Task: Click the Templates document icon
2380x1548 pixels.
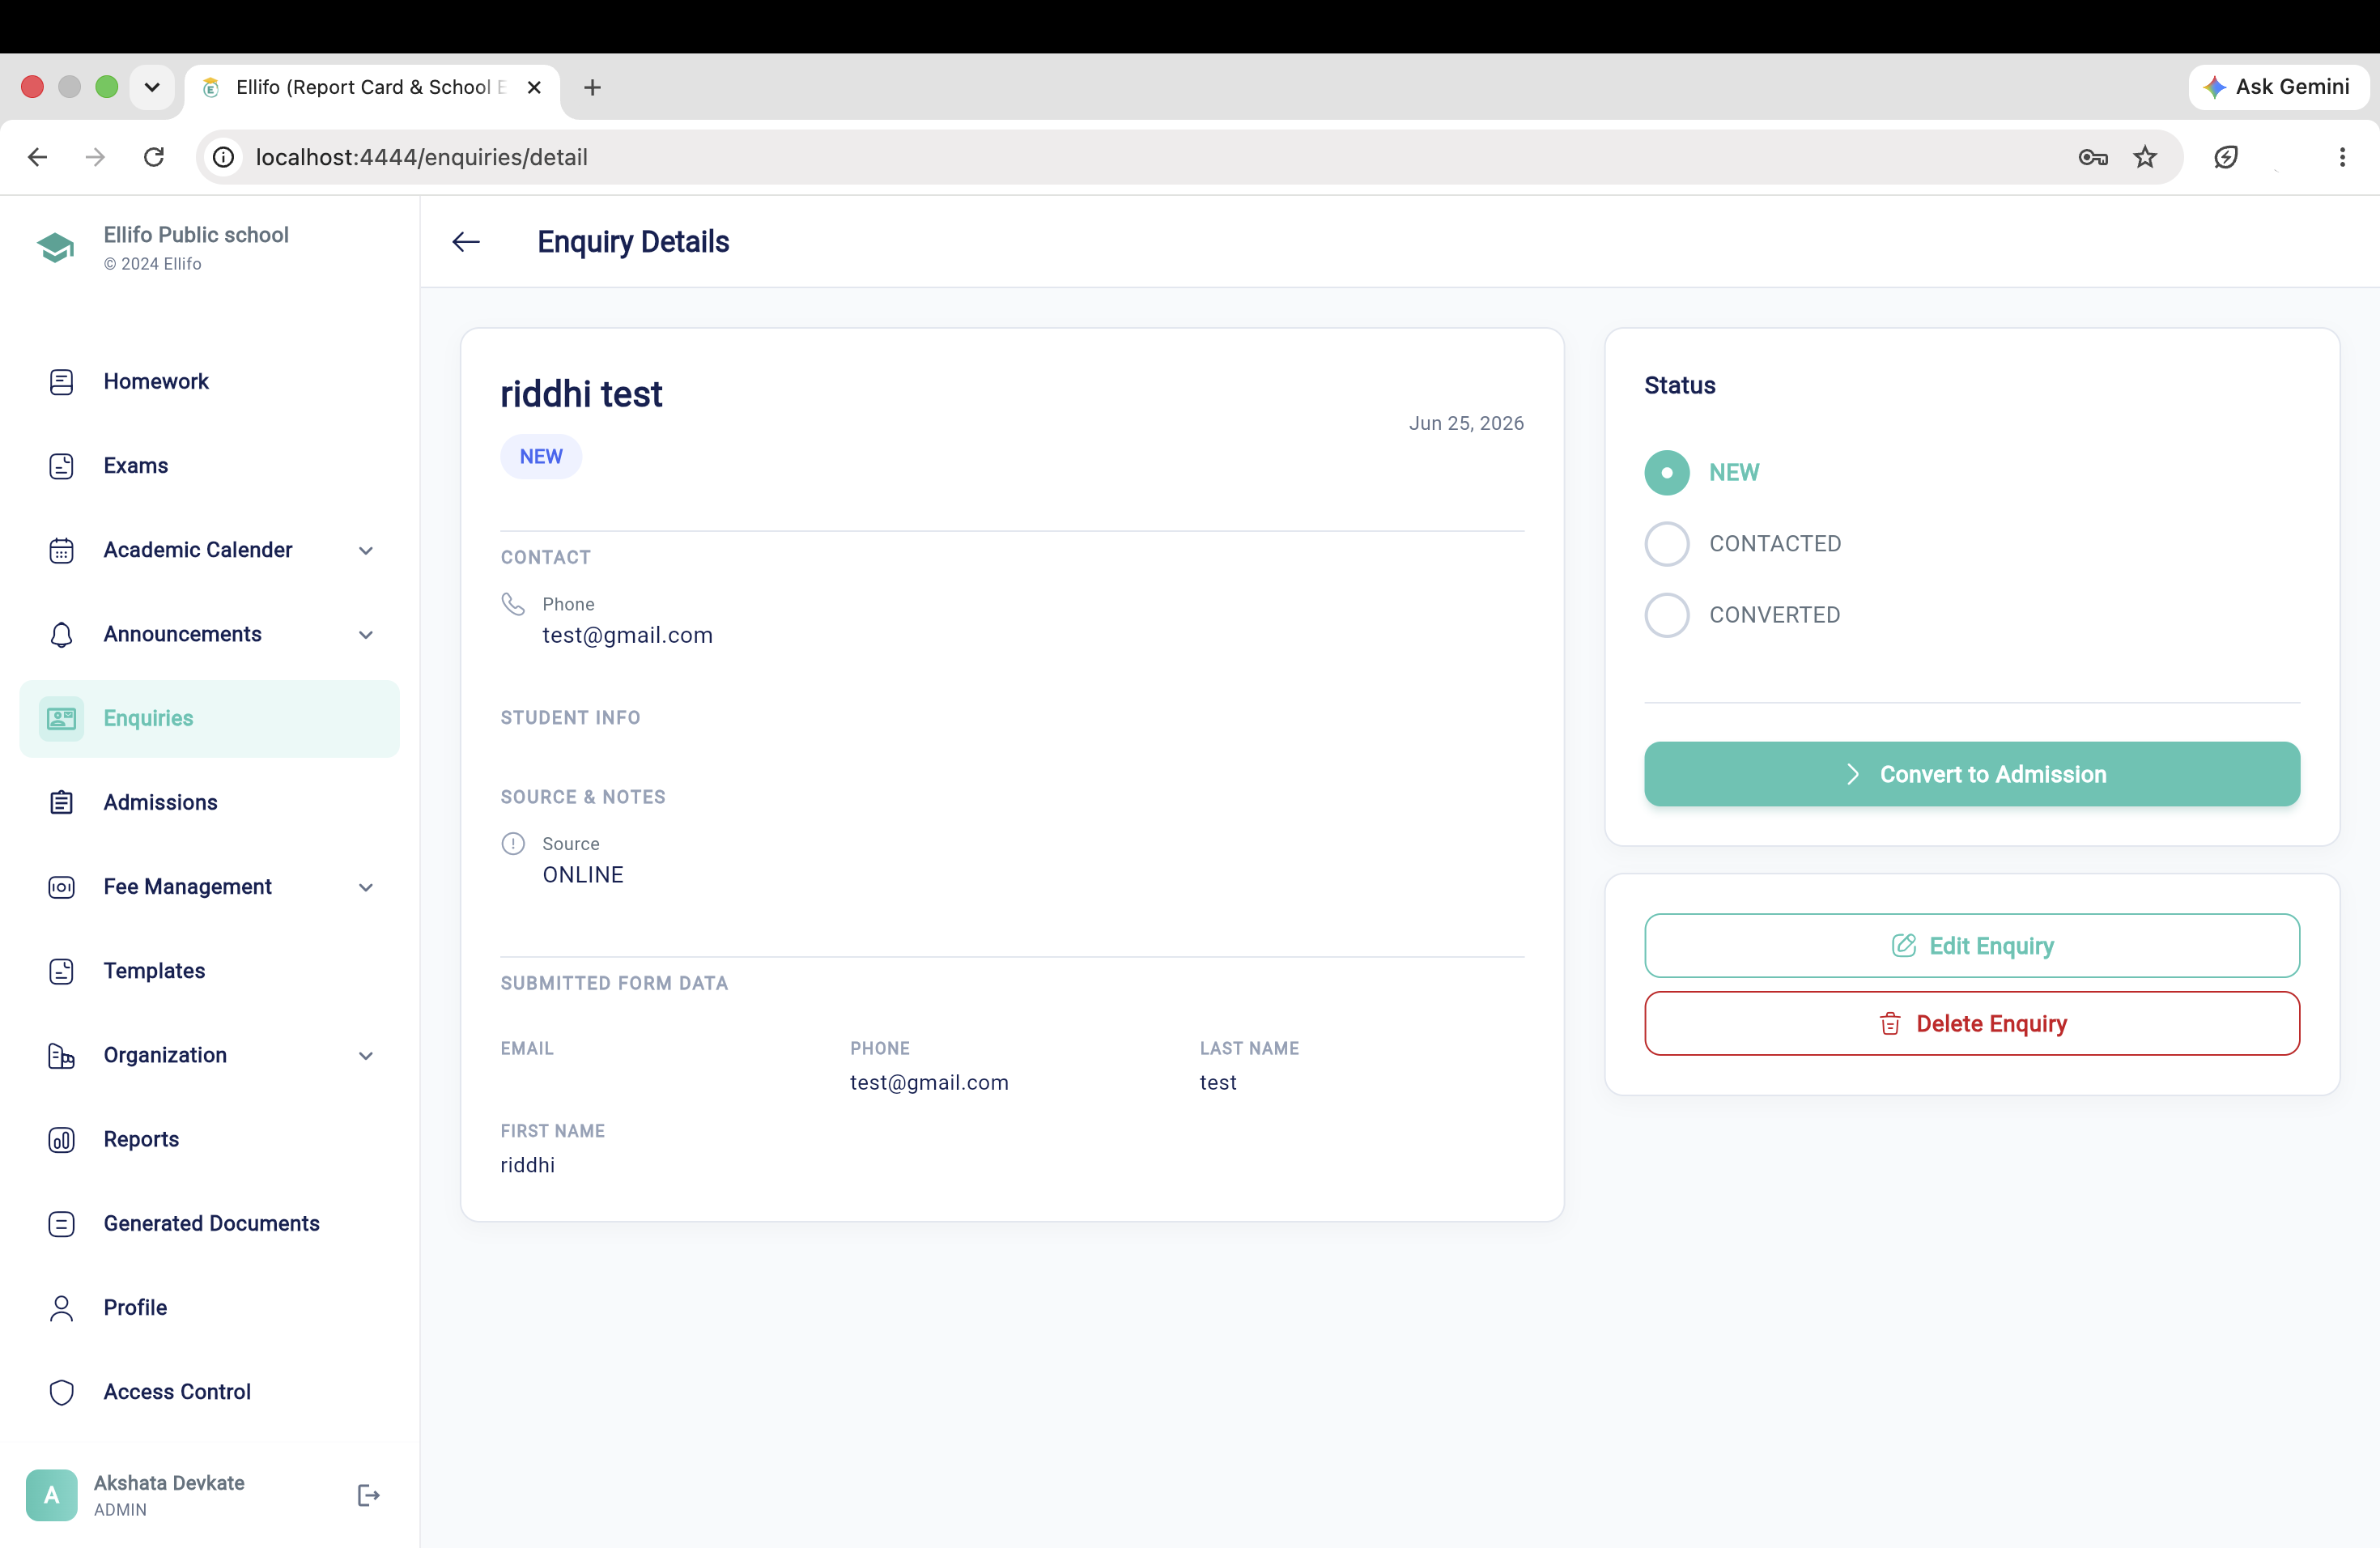Action: [61, 971]
